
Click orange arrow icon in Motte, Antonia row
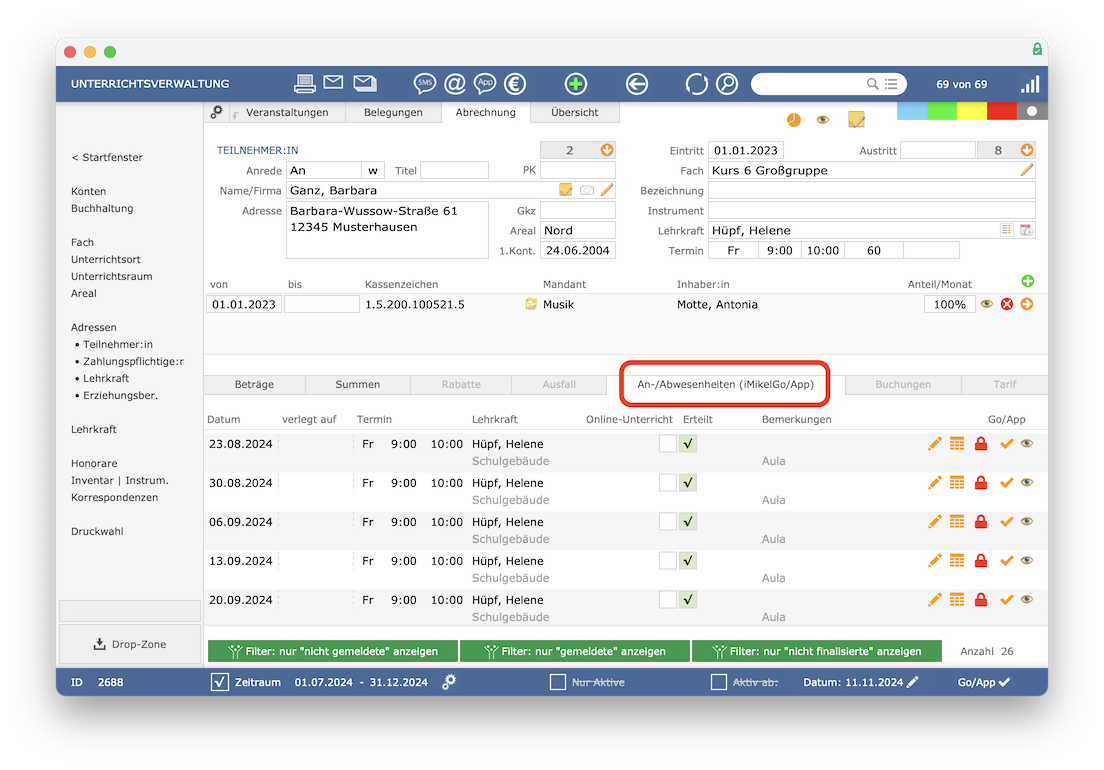tap(1027, 304)
